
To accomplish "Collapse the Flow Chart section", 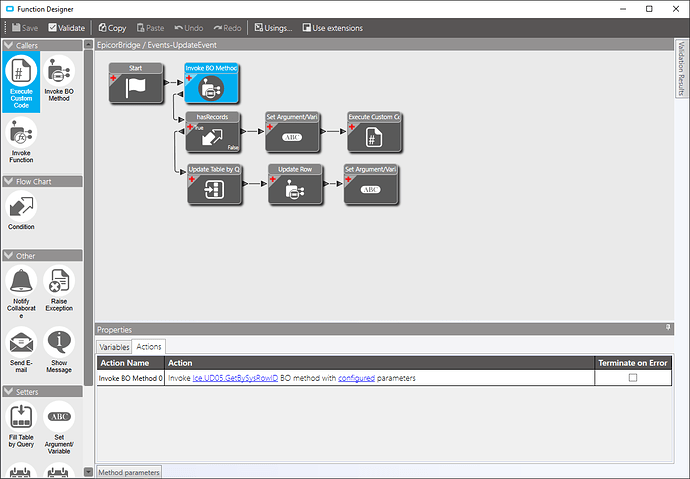I will click(x=8, y=181).
